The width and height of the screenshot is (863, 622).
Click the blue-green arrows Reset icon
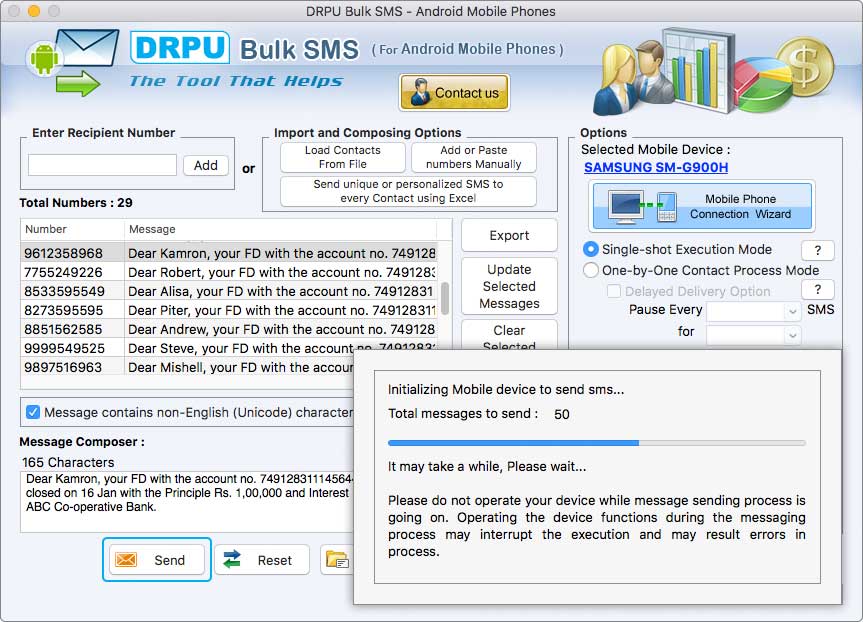pyautogui.click(x=232, y=560)
